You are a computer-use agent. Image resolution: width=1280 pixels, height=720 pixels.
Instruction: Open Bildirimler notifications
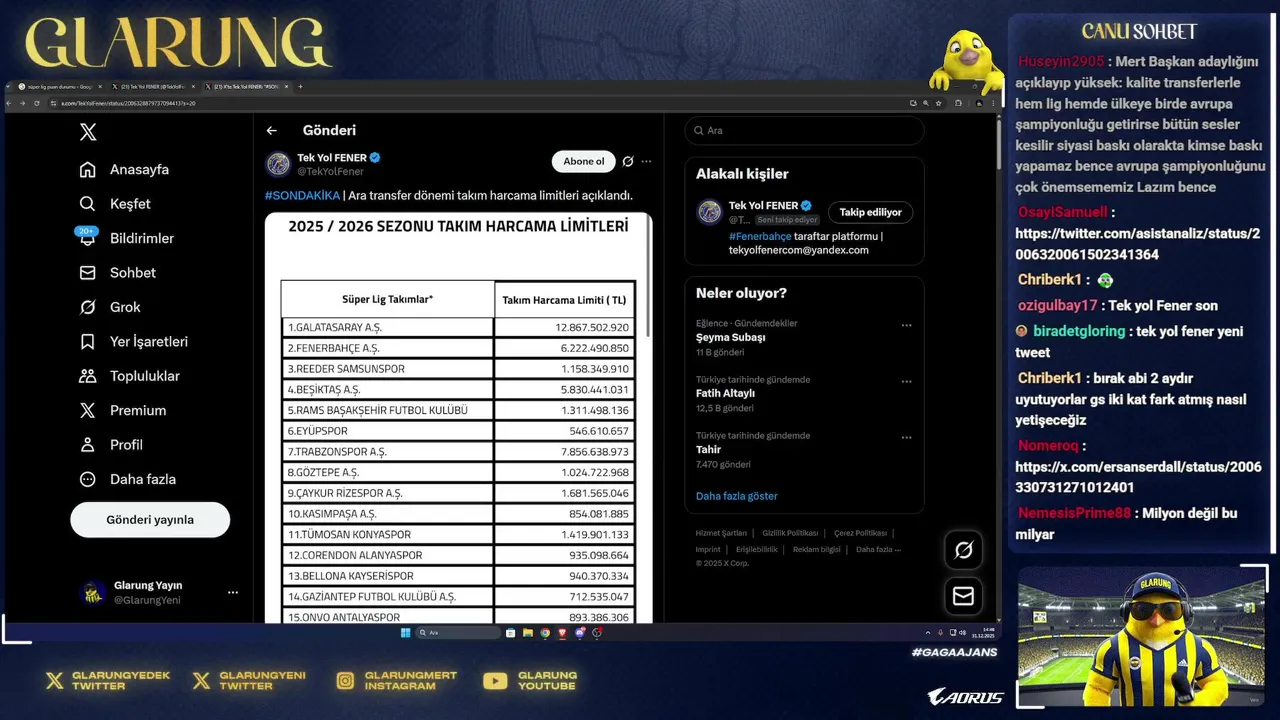point(126,238)
